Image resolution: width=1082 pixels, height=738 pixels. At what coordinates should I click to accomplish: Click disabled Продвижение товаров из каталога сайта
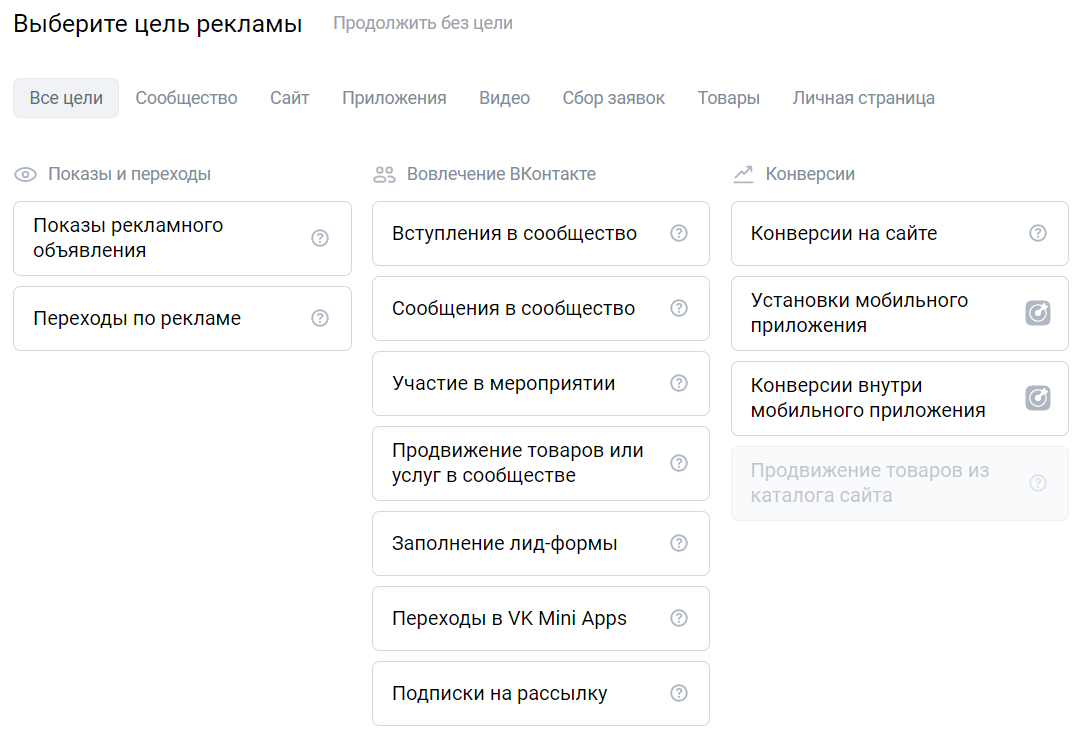click(x=900, y=483)
